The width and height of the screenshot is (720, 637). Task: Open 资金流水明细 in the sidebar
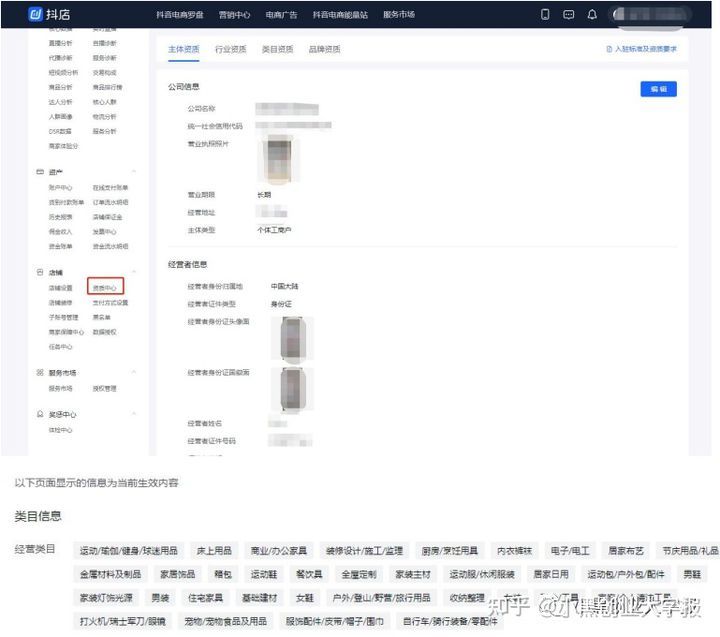point(110,247)
